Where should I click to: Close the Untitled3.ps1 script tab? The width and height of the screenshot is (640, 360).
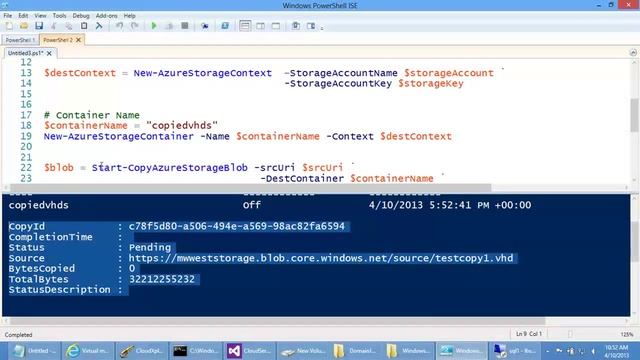pyautogui.click(x=49, y=53)
